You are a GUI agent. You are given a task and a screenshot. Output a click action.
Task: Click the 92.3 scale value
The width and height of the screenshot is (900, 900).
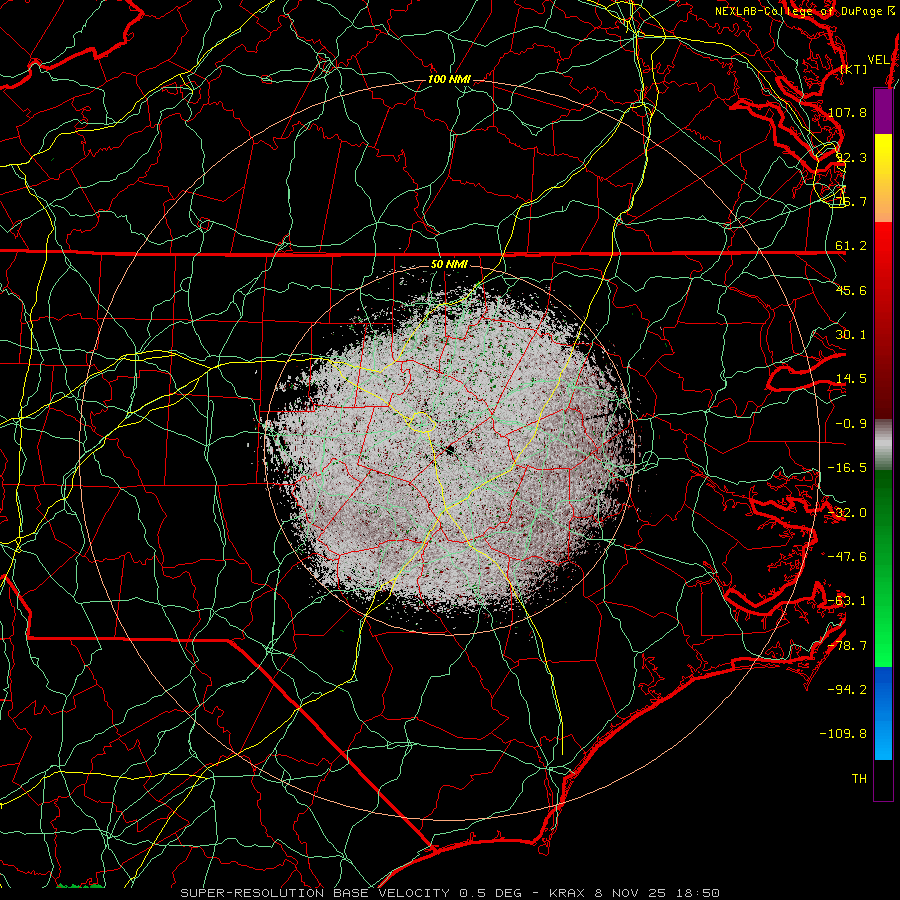click(x=851, y=157)
